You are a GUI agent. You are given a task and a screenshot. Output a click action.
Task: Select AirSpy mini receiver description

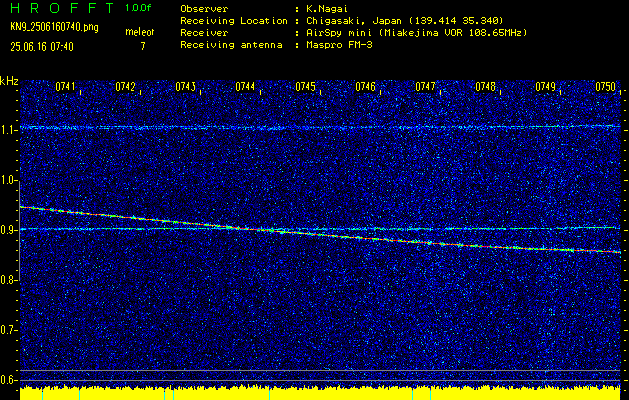pos(416,33)
